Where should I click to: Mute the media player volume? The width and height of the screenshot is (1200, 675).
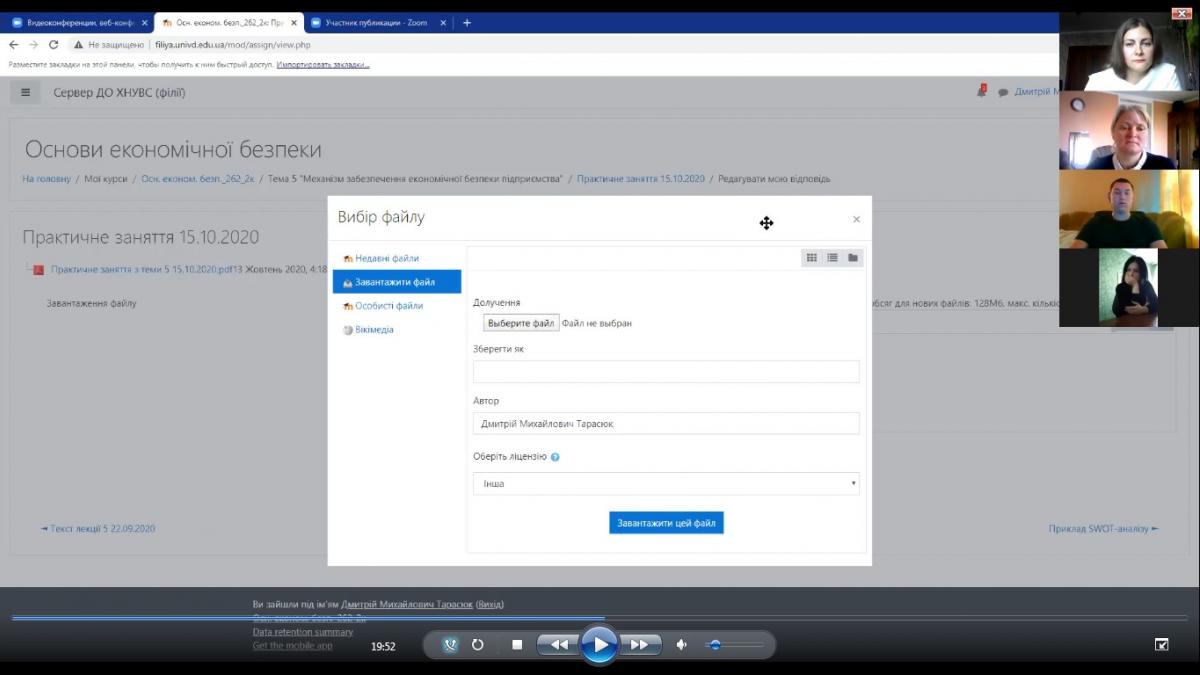tap(681, 645)
